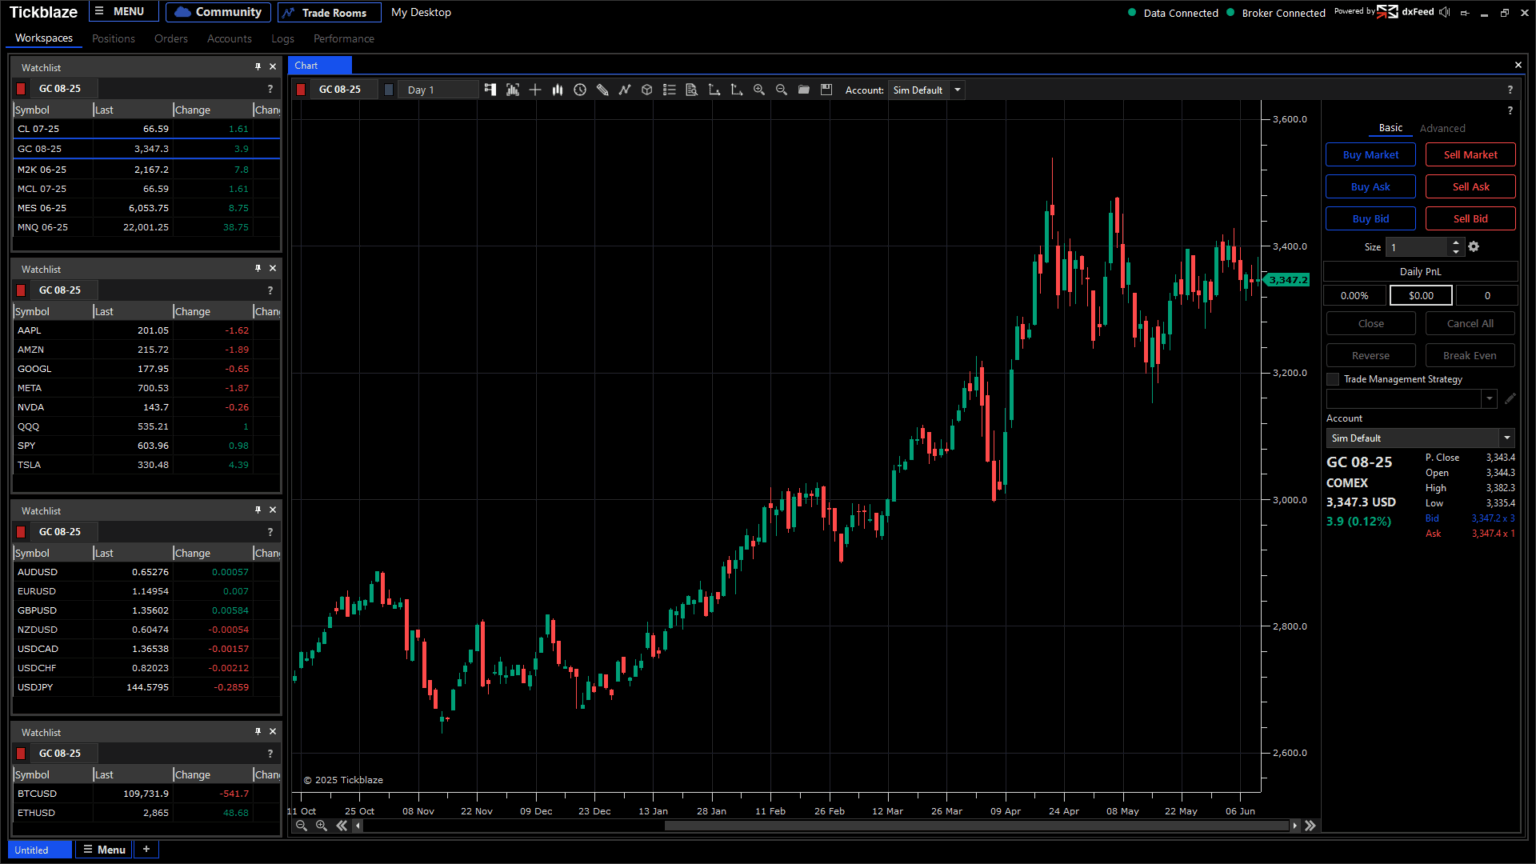Expand the chart toolbar Account dropdown
Image resolution: width=1536 pixels, height=864 pixels.
tap(957, 90)
